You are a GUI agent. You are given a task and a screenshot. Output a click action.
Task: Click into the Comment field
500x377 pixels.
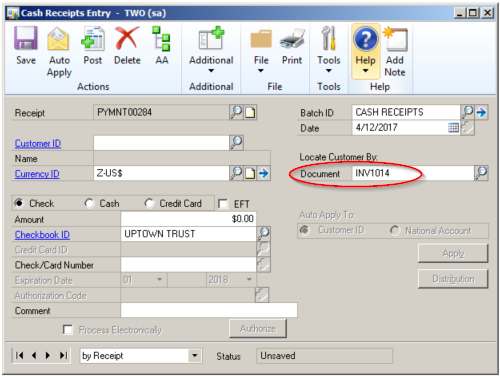209,310
